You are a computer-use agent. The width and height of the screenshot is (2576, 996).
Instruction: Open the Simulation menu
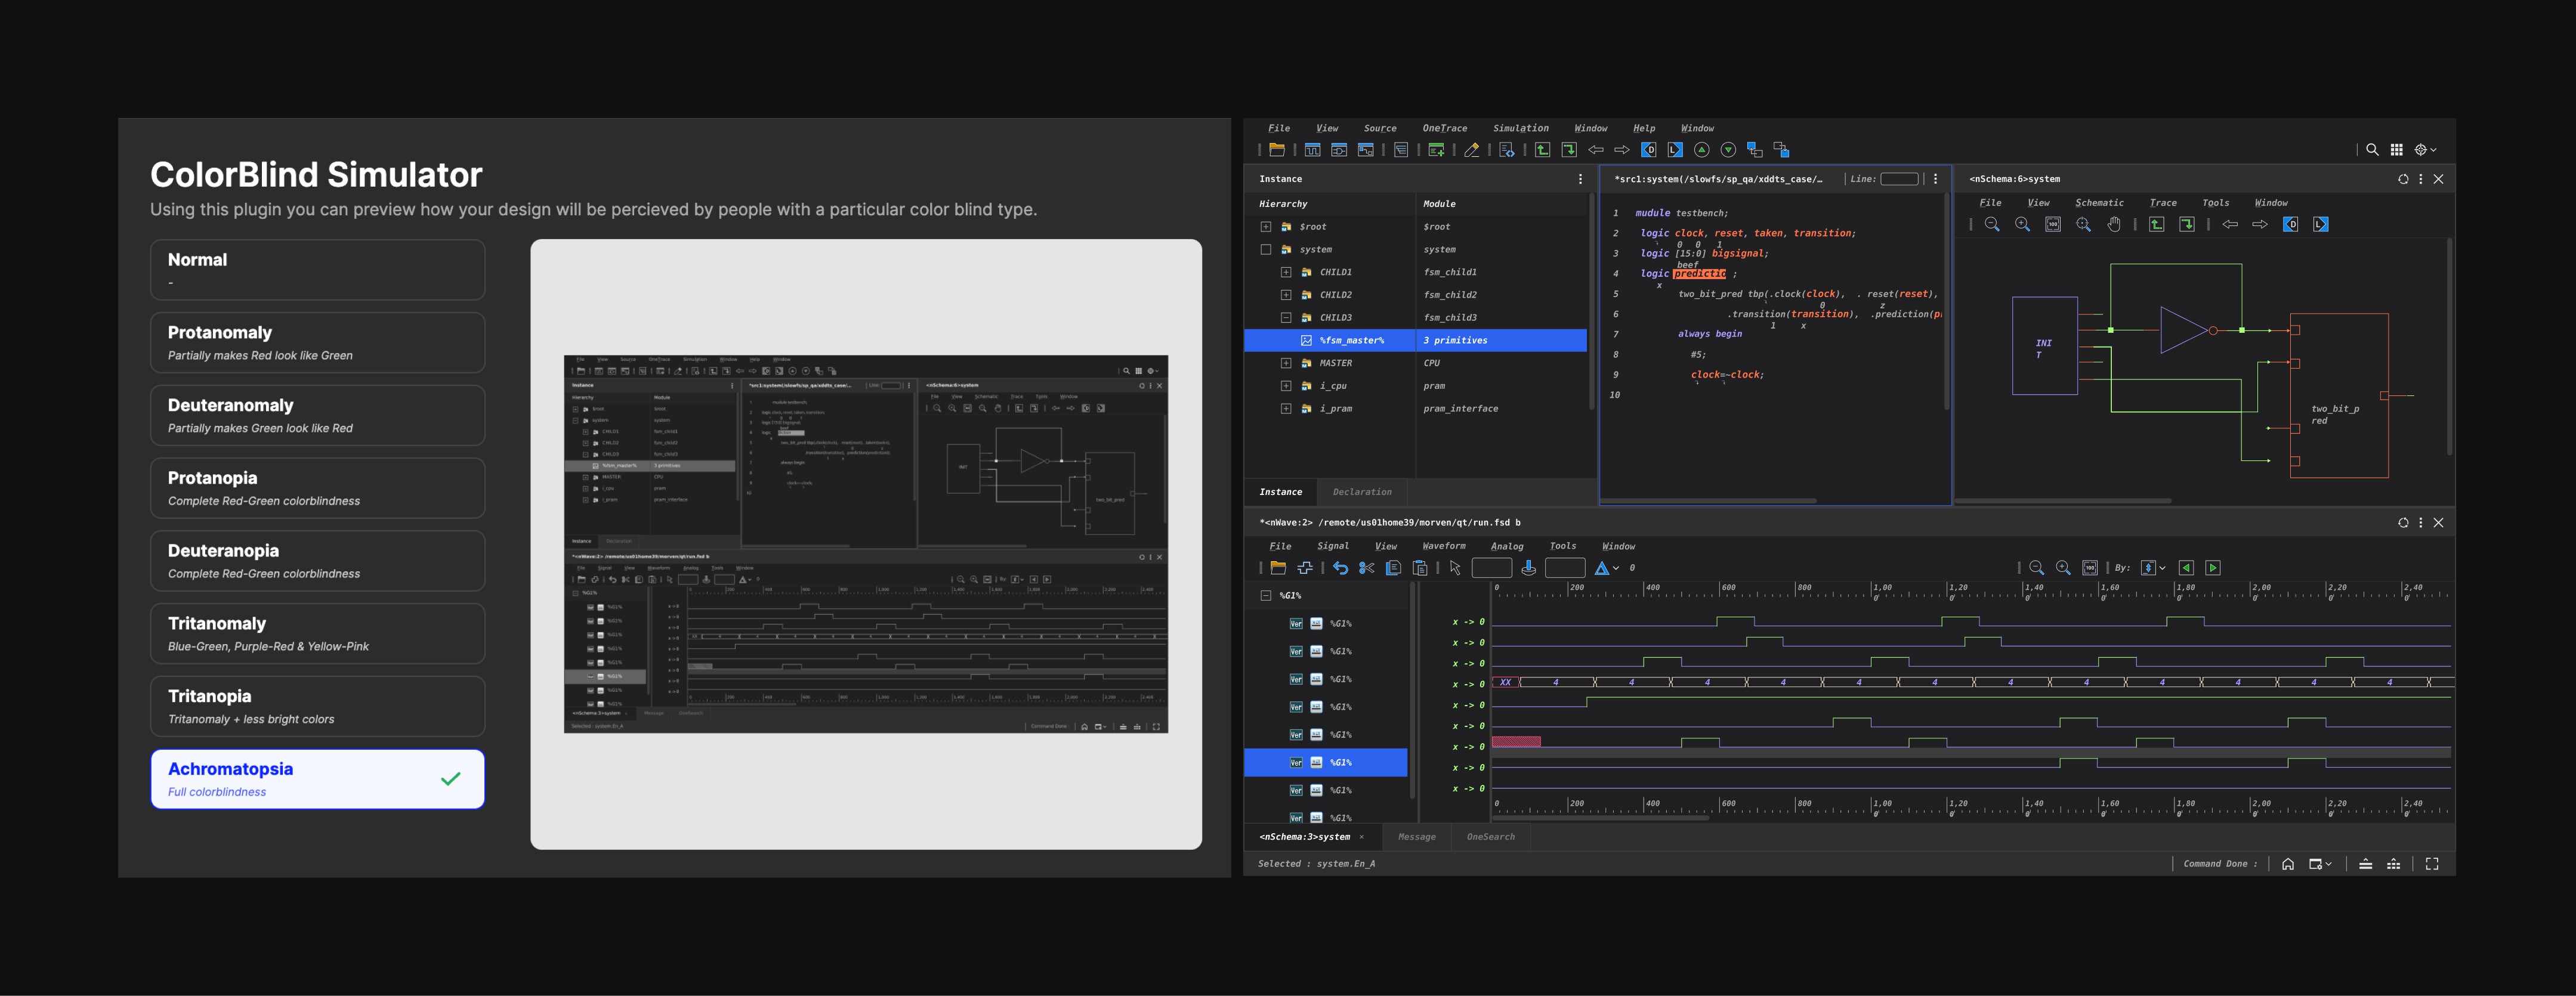pyautogui.click(x=1520, y=128)
